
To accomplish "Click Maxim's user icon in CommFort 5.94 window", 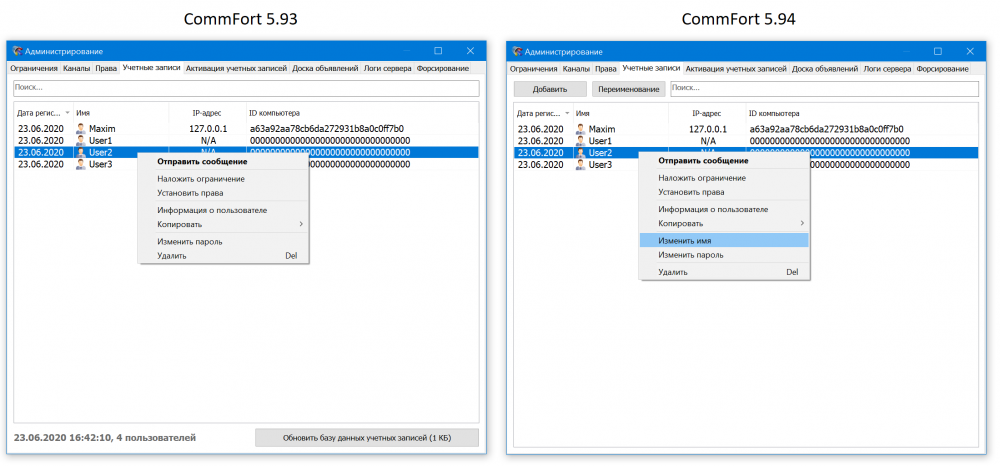I will tap(581, 129).
